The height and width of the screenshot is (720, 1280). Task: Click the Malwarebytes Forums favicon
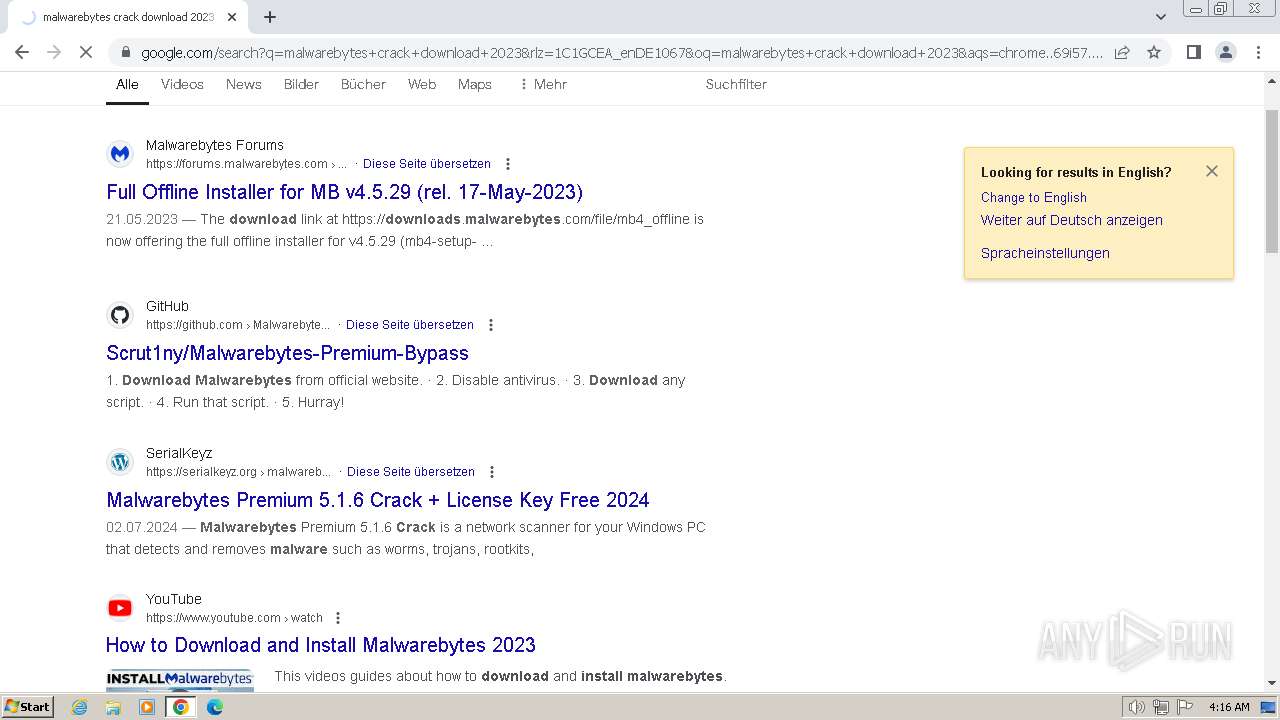[x=120, y=154]
